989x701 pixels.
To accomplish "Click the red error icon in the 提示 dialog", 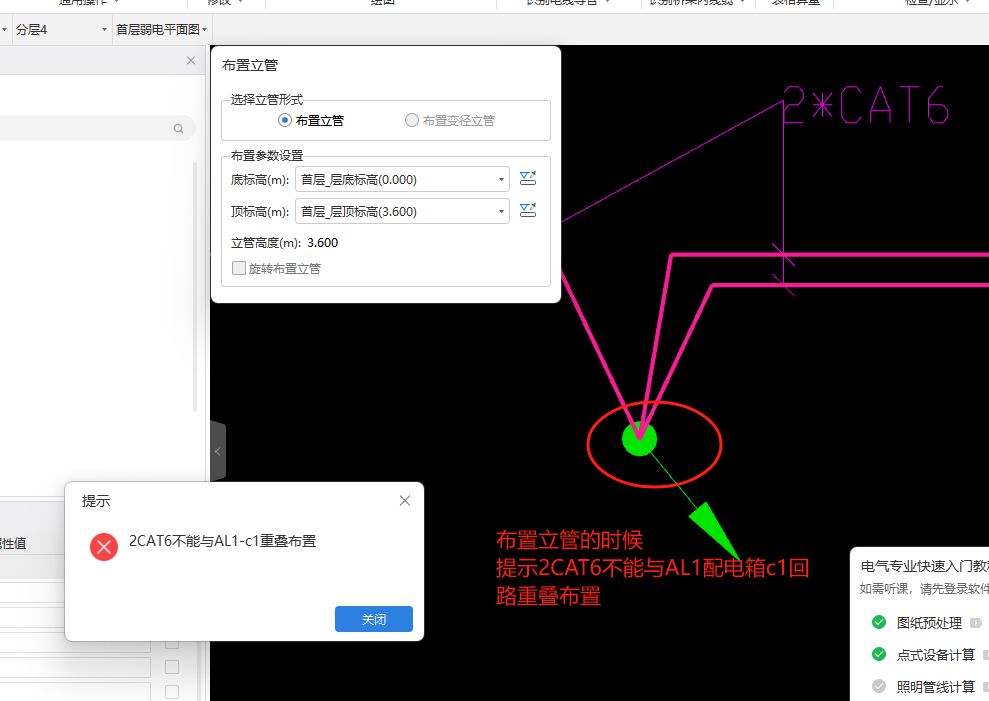I will tap(104, 547).
